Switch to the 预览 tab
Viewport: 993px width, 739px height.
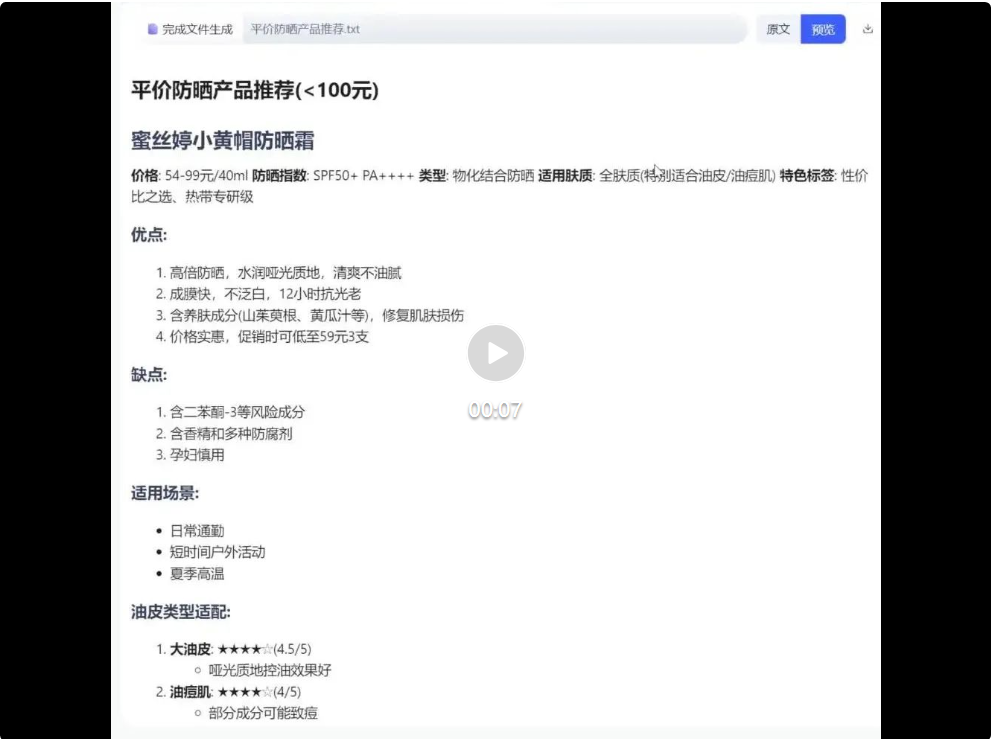823,29
